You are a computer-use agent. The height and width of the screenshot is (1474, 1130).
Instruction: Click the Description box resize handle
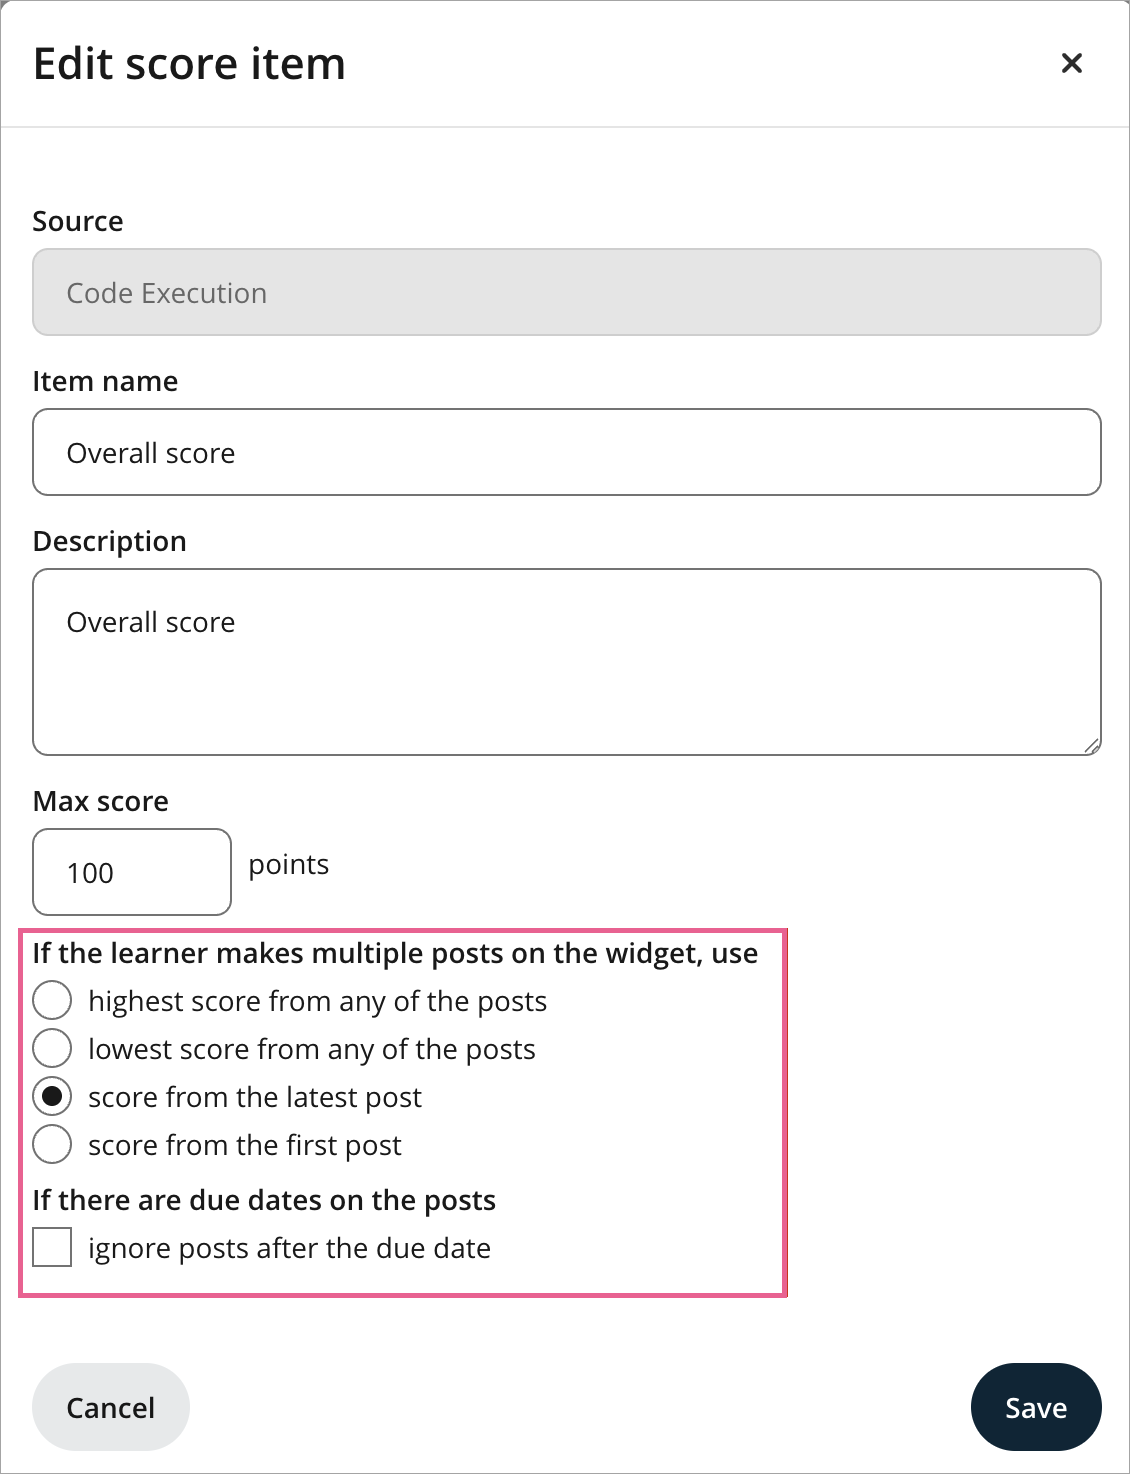click(1091, 745)
